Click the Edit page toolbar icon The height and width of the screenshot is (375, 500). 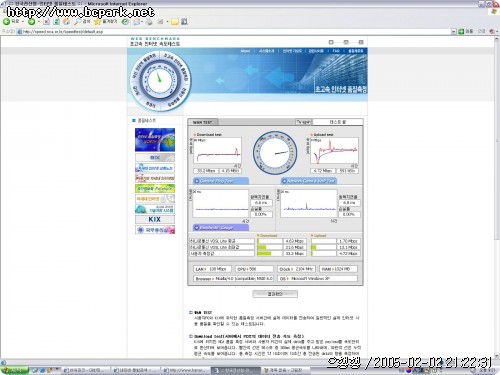tap(160, 22)
